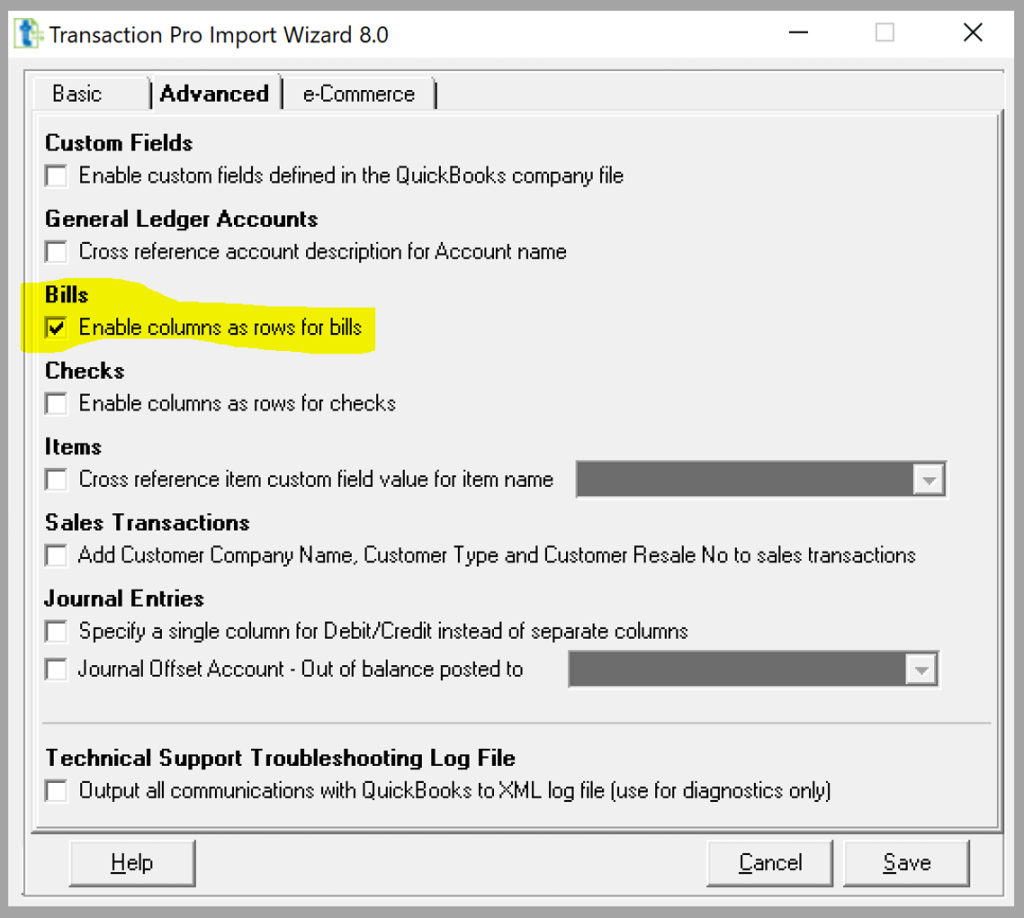Enable custom fields defined in QuickBooks company file

click(56, 176)
